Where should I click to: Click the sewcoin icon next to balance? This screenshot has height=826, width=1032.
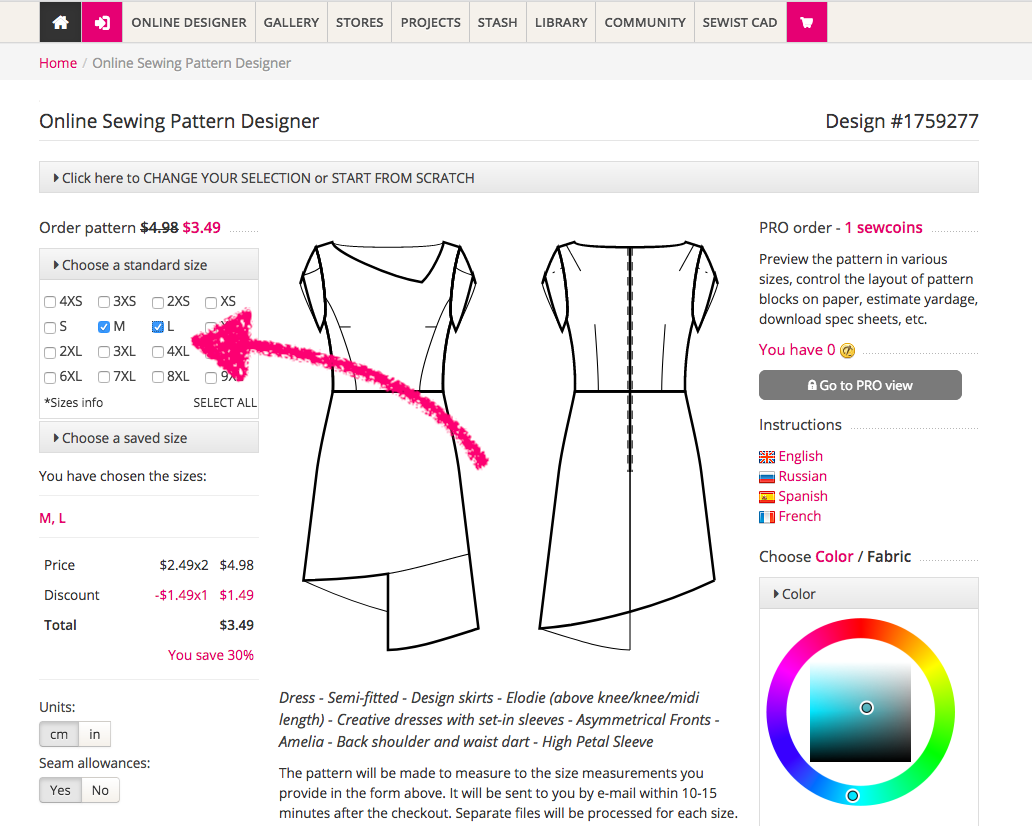tap(847, 351)
